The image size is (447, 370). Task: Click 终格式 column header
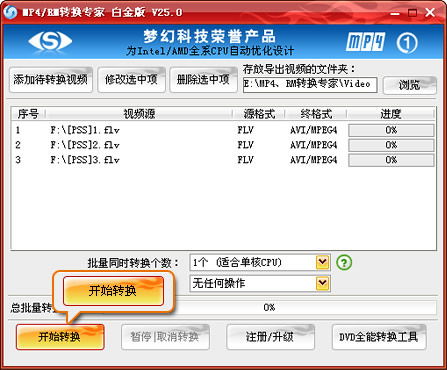tap(316, 114)
